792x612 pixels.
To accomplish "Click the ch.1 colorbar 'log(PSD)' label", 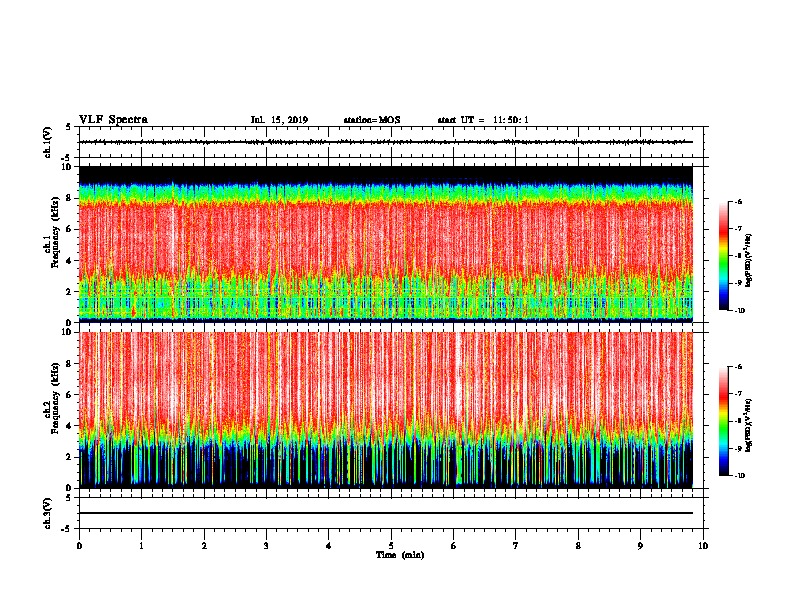I will 748,261.
